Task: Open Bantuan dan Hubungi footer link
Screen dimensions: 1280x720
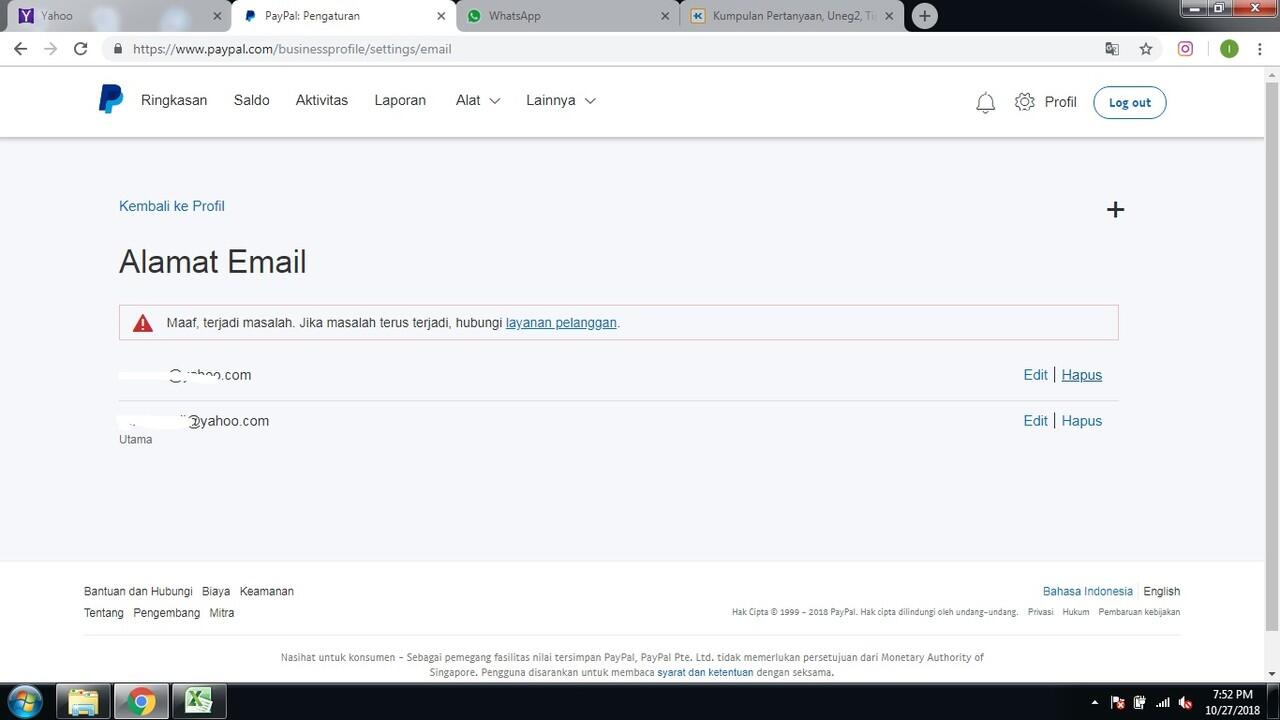Action: 138,591
